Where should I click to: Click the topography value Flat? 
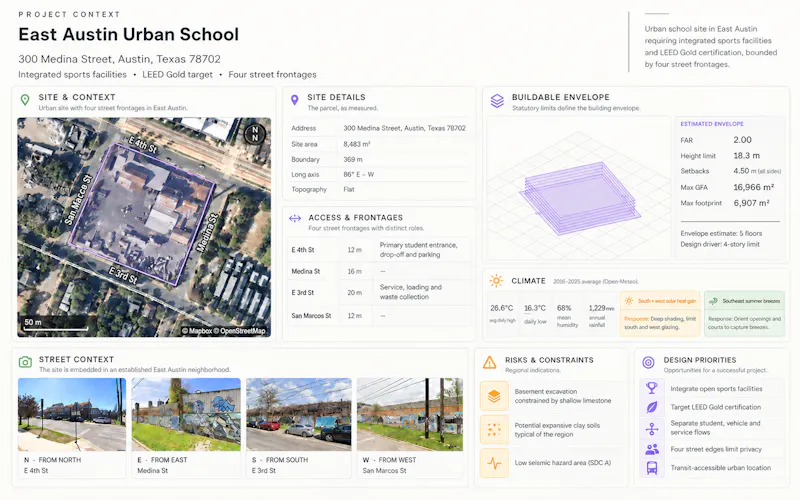(349, 189)
